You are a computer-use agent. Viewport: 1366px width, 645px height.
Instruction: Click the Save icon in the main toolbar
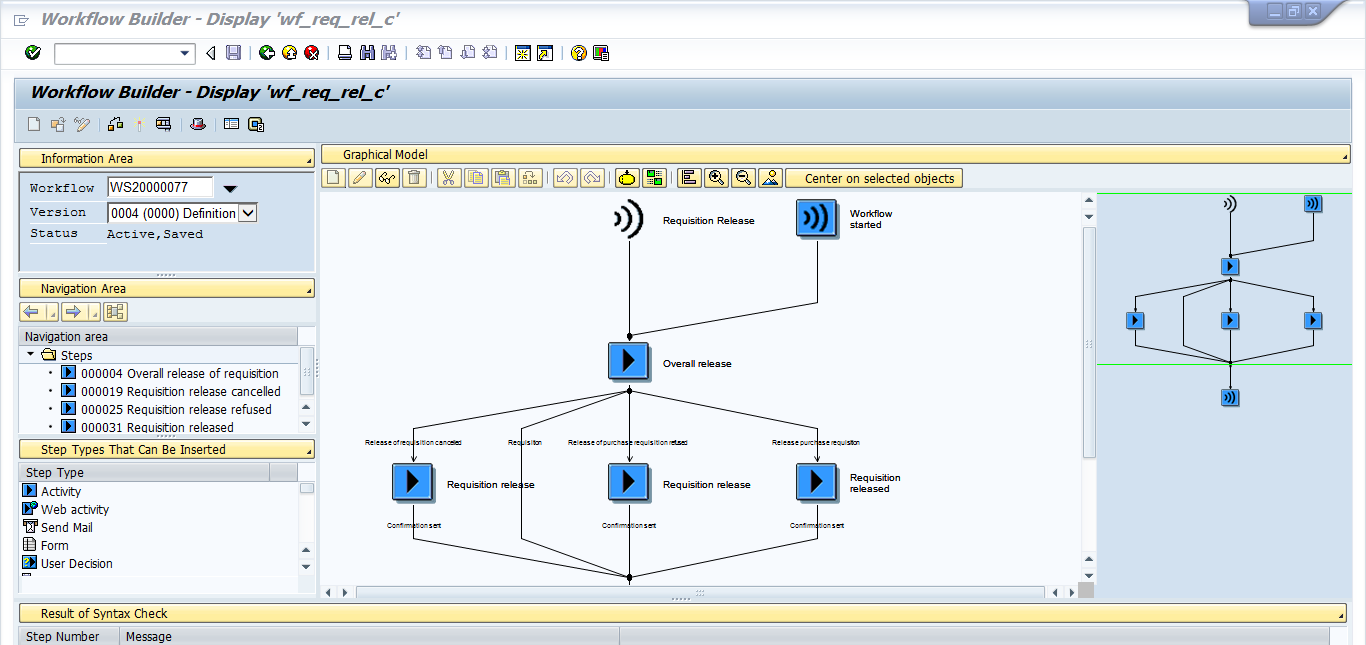(234, 52)
